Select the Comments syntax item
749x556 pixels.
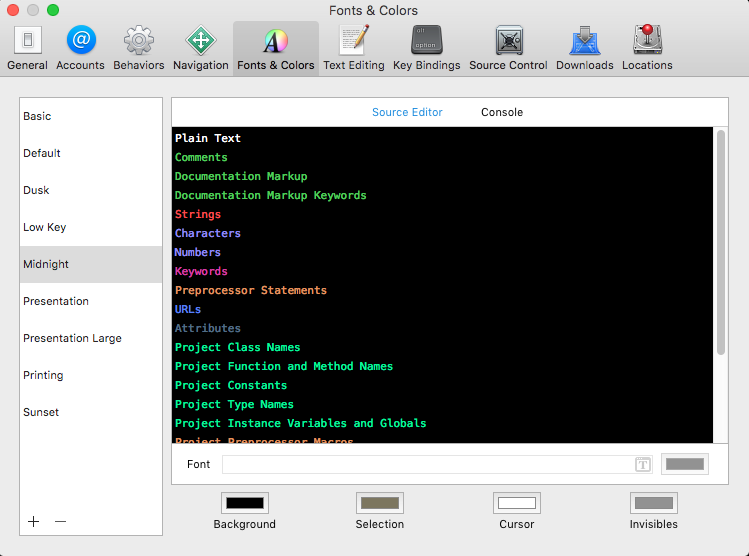[x=442, y=157]
